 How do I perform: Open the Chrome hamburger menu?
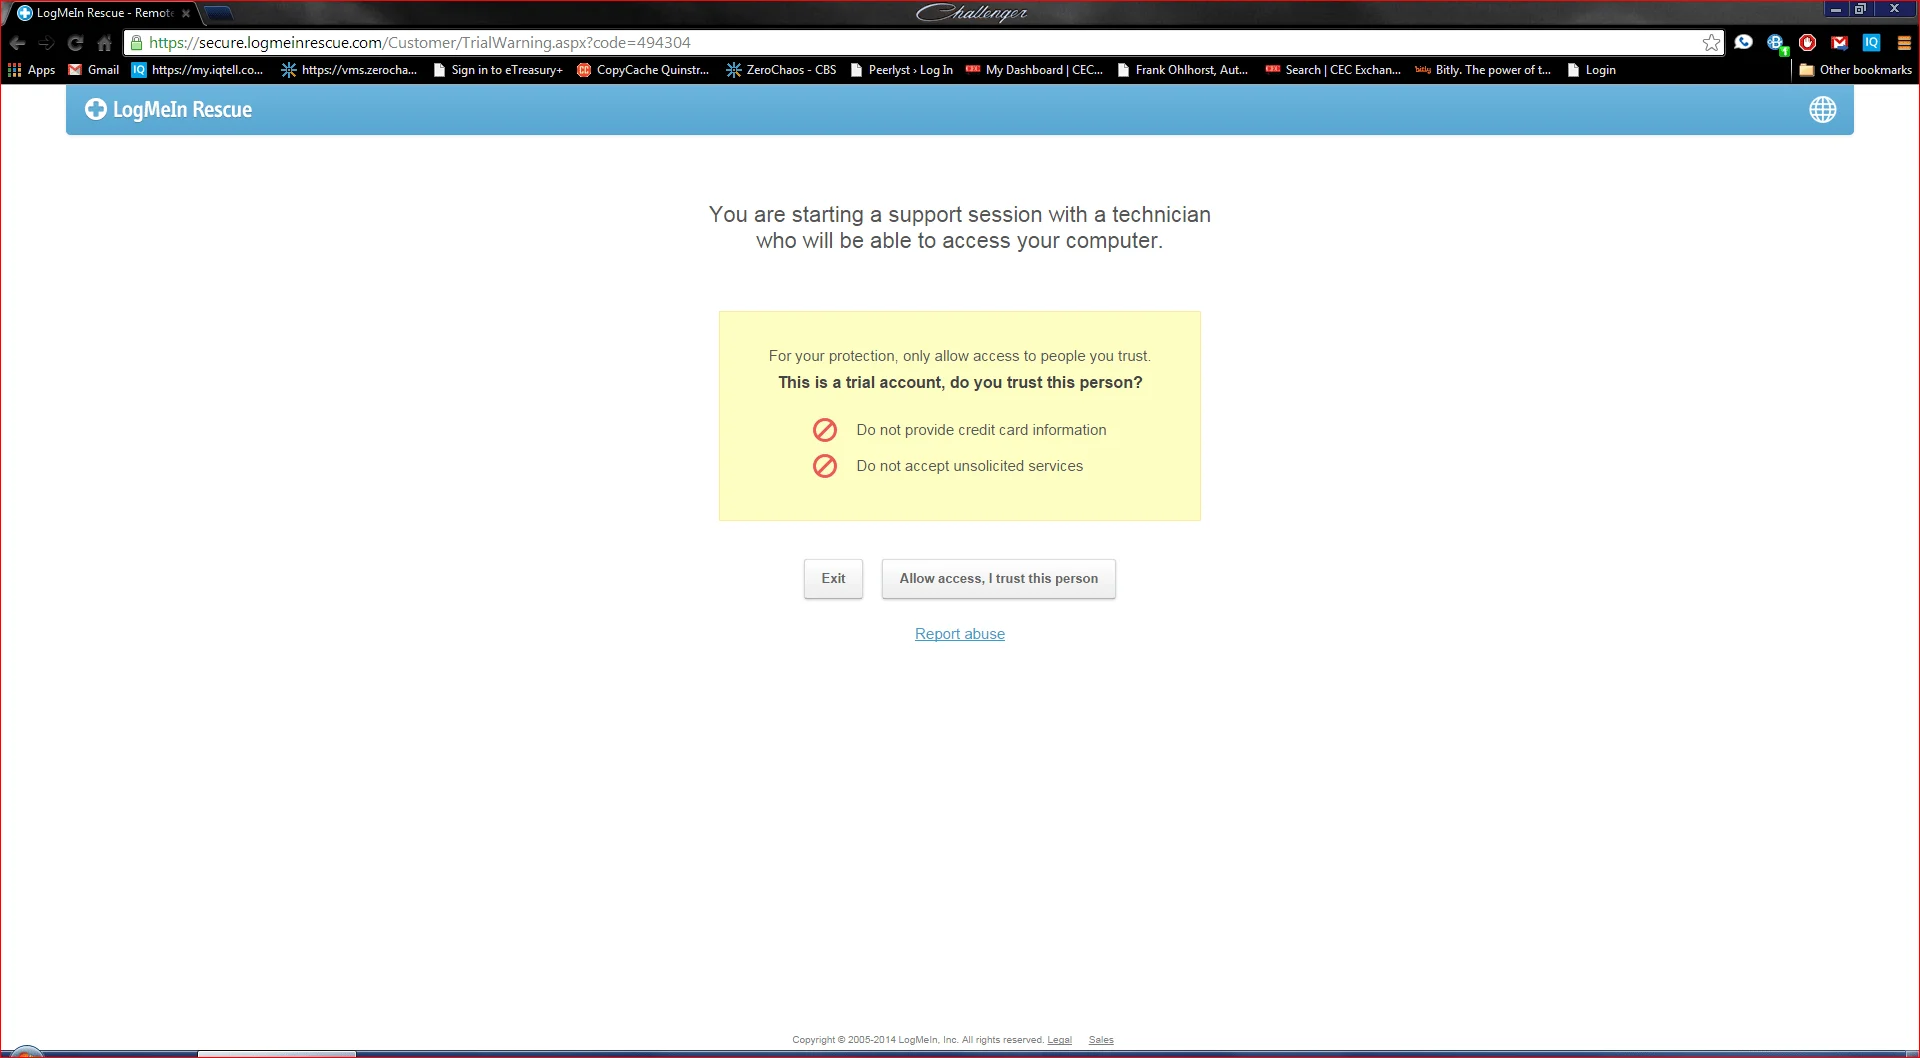[1904, 43]
